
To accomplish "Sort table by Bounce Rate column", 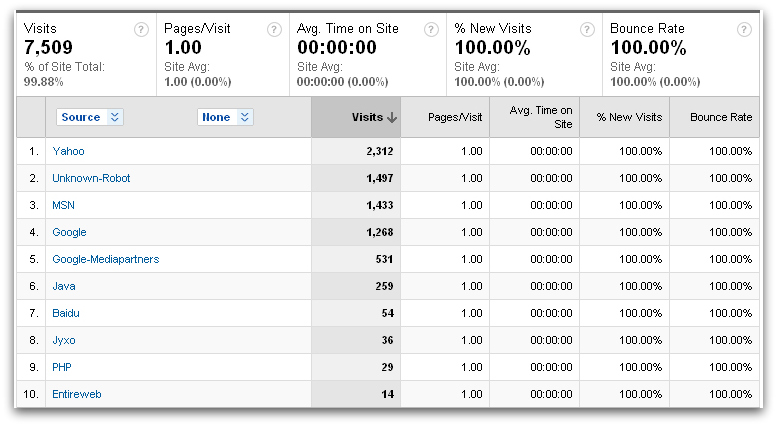I will point(721,117).
